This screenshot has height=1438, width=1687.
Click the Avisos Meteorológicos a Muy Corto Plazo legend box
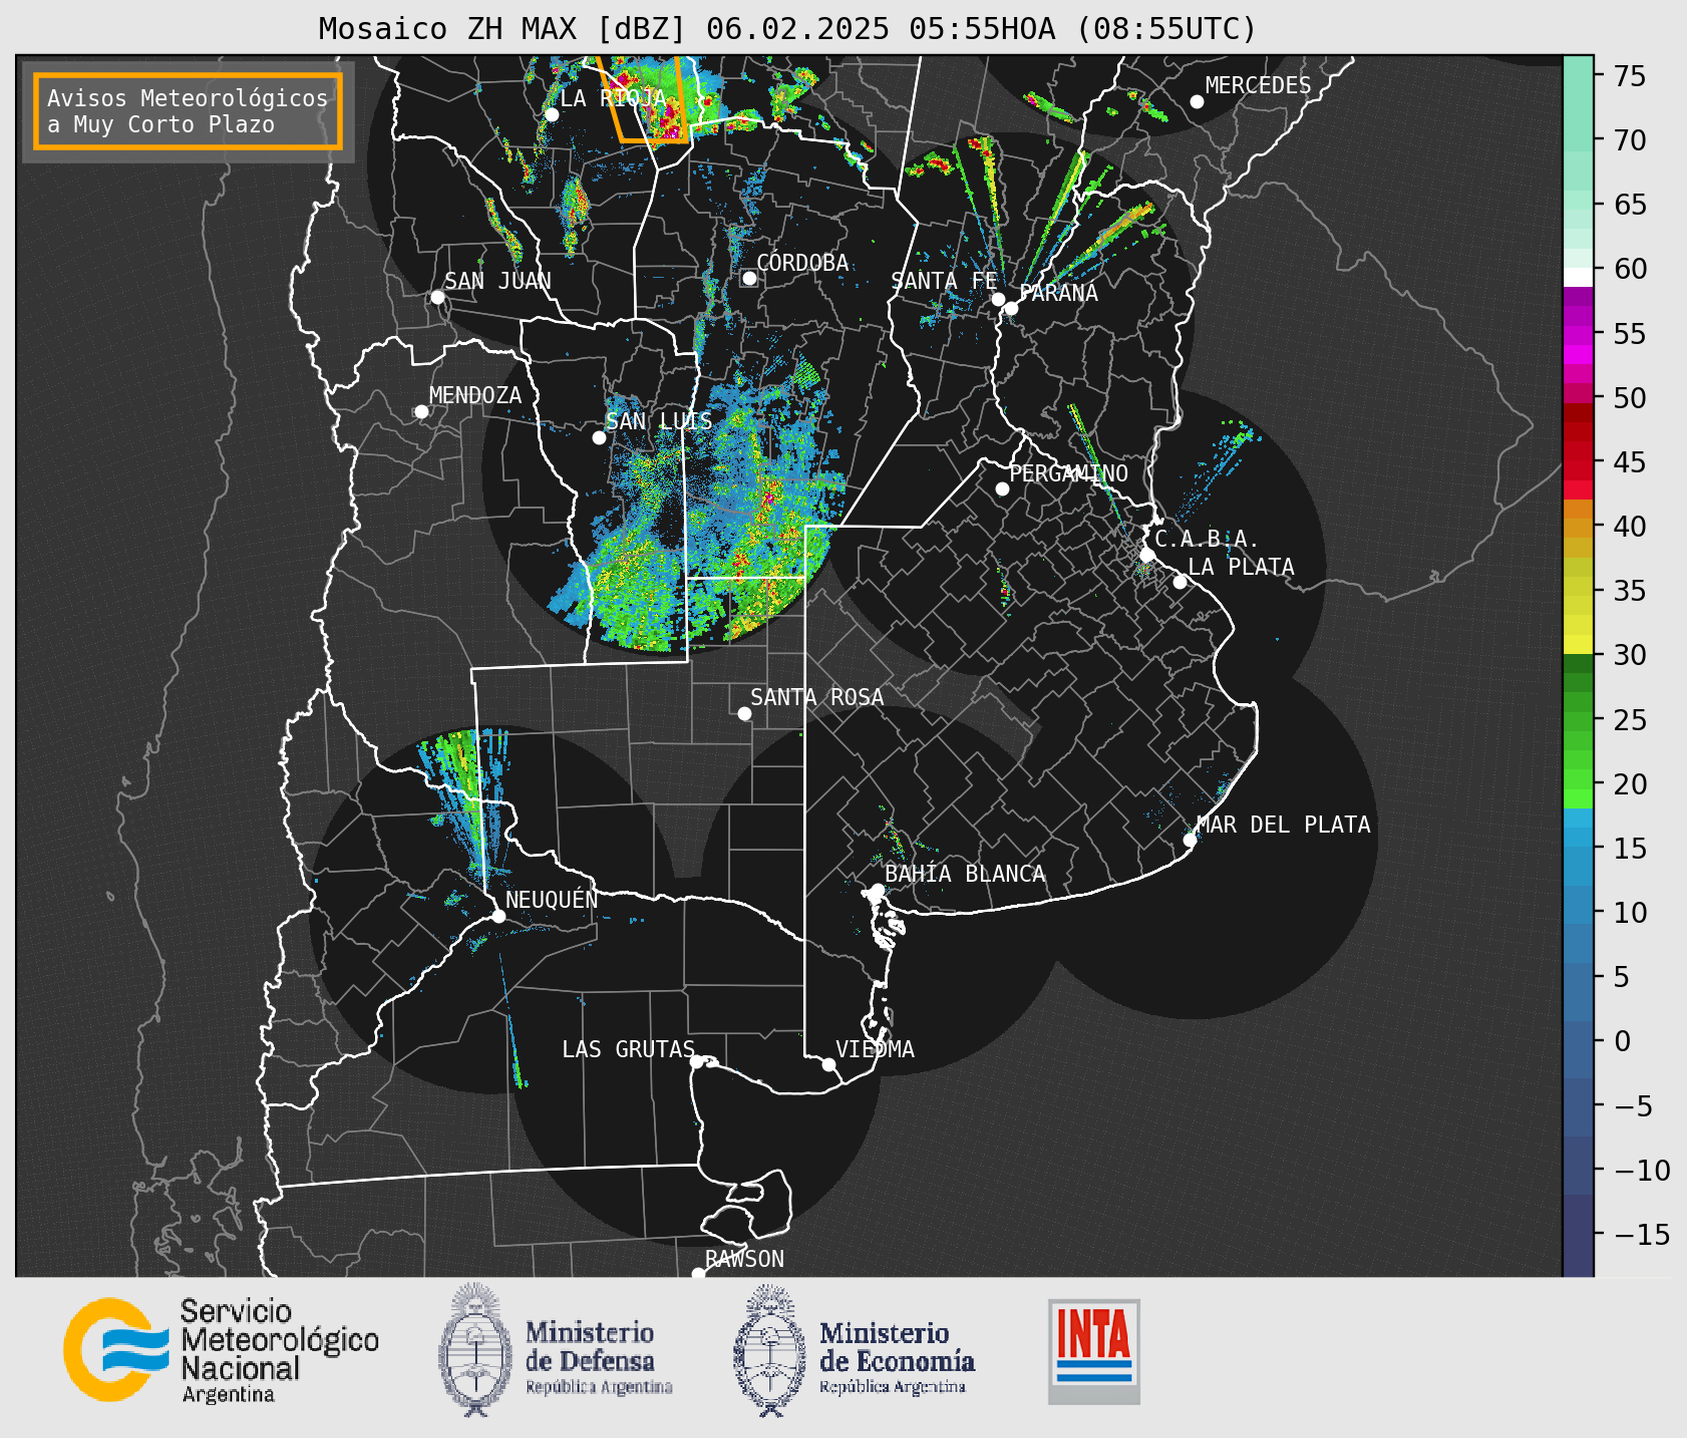188,111
